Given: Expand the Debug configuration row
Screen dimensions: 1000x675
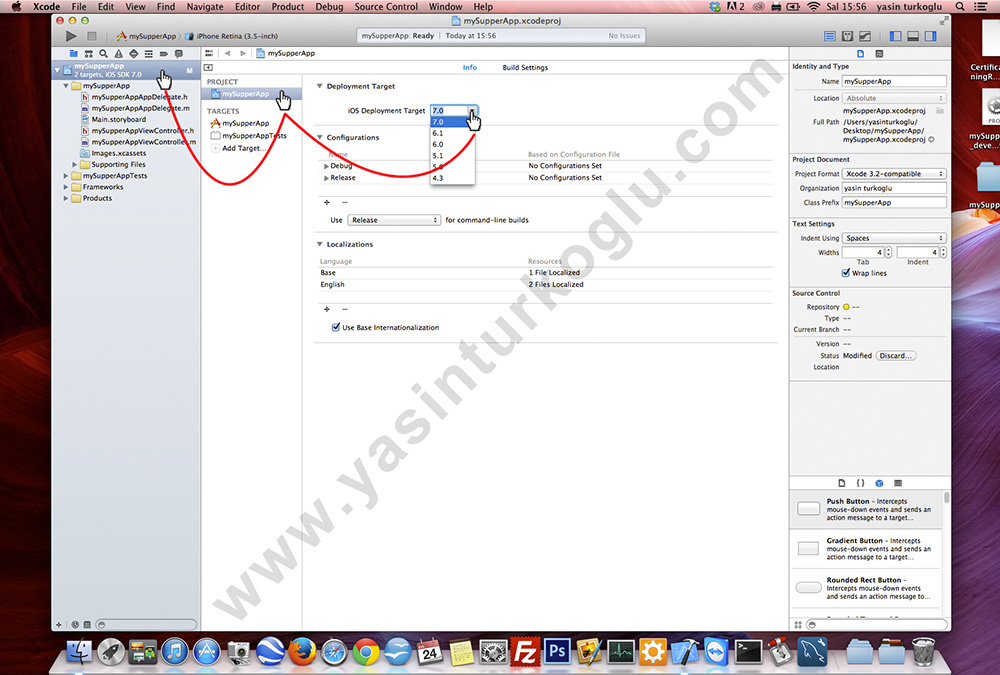Looking at the screenshot, I should tap(326, 166).
